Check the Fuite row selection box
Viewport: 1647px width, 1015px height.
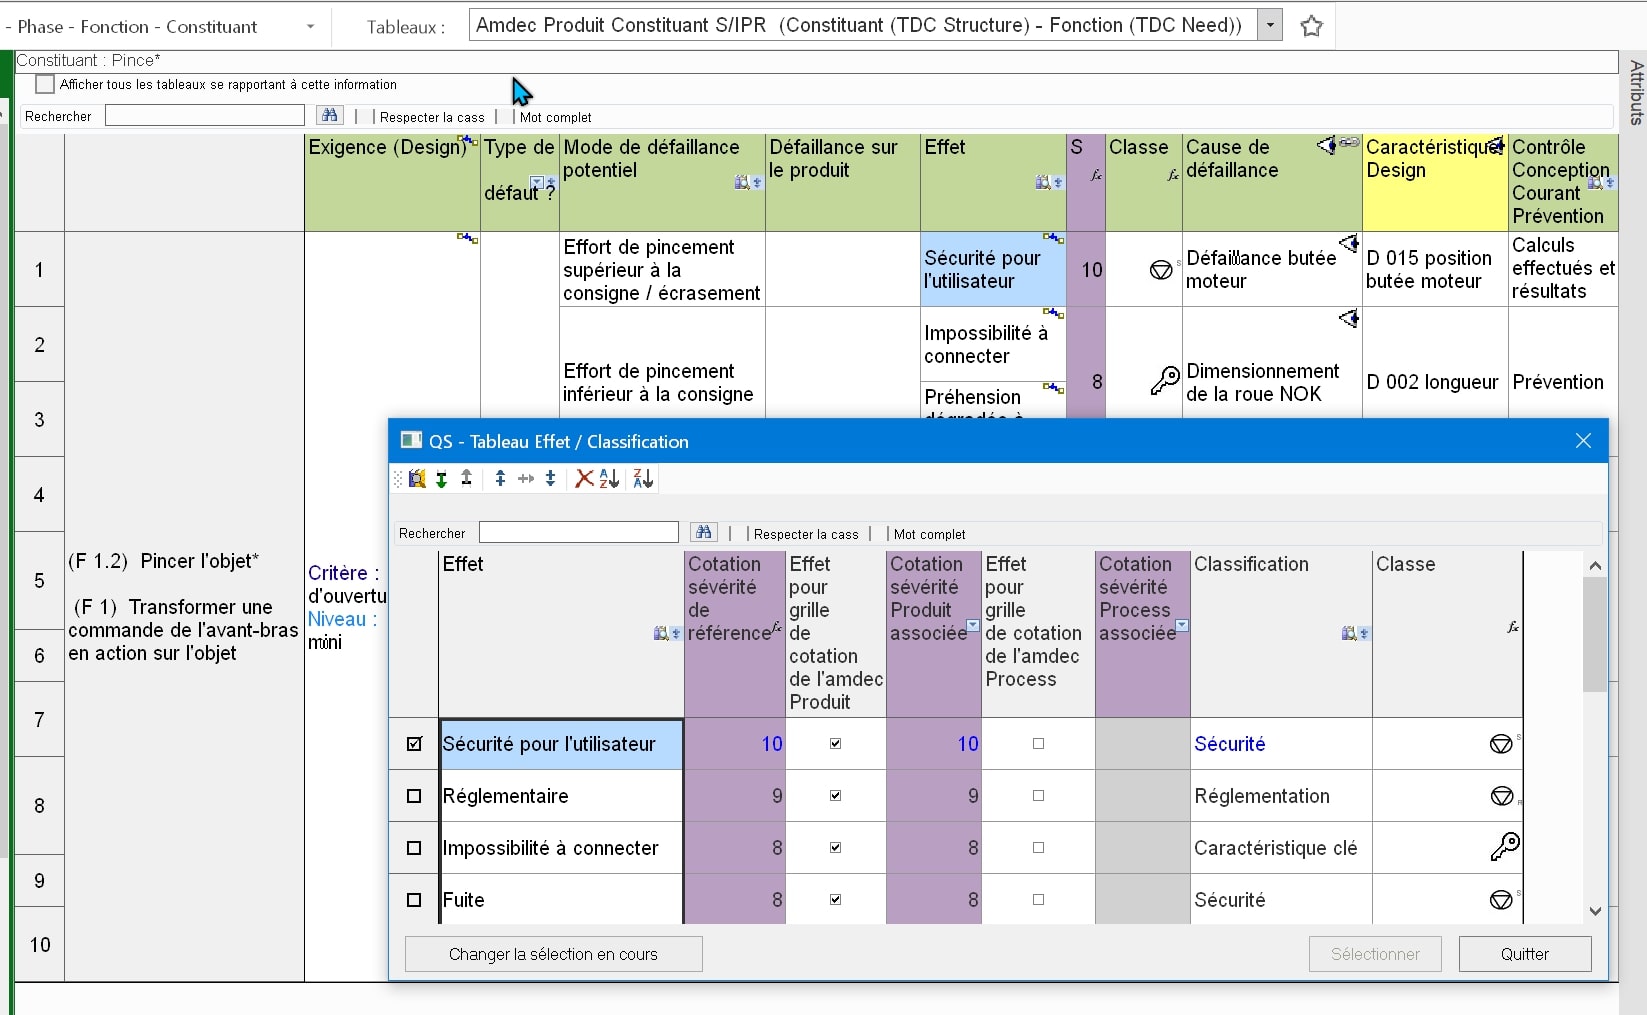coord(414,900)
